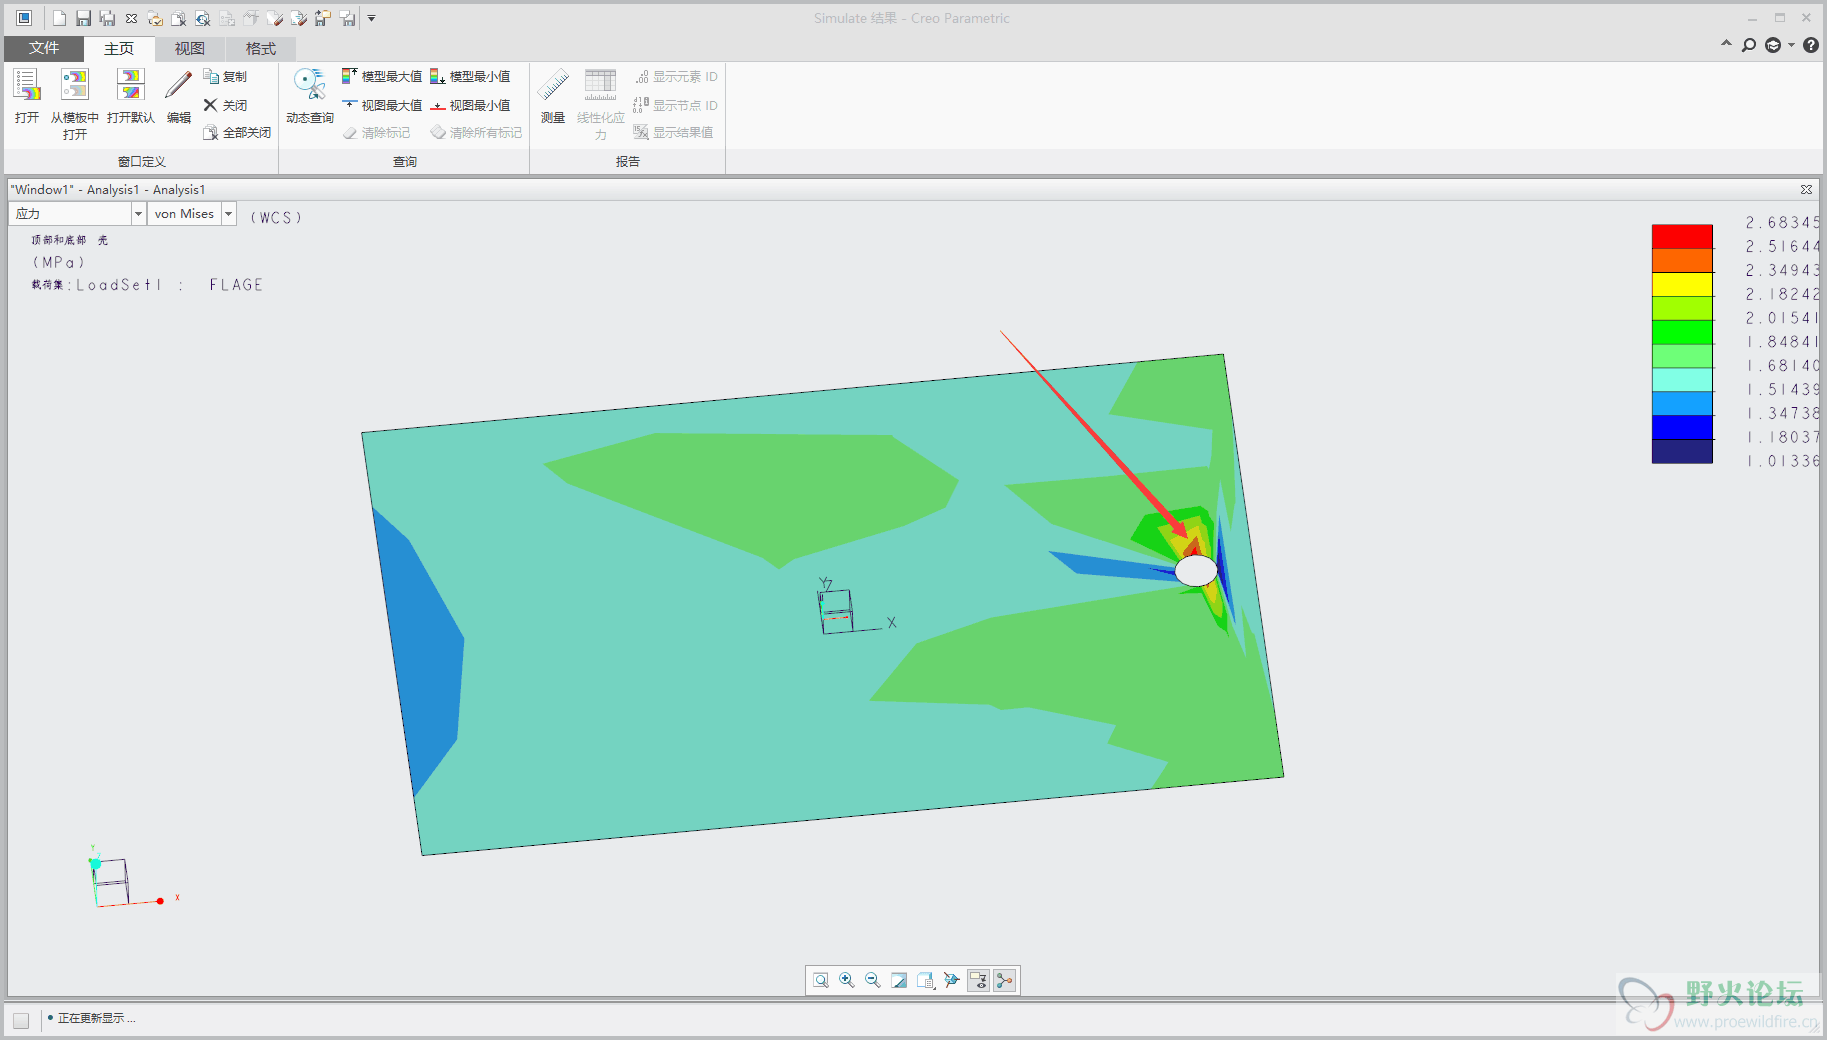Toggle the three-node display icon in graphics toolbar
Image resolution: width=1827 pixels, height=1040 pixels.
click(x=1005, y=980)
